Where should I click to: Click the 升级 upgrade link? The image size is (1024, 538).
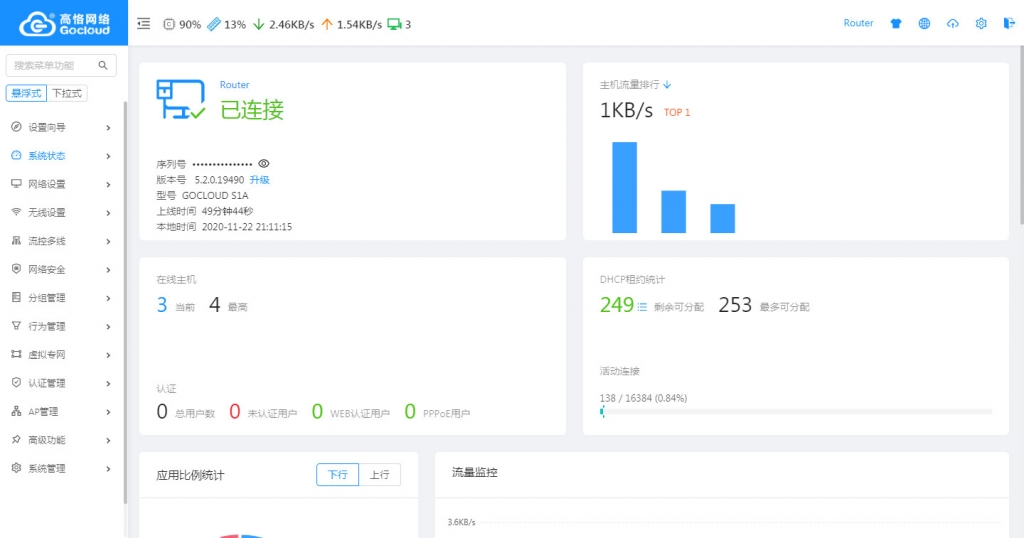260,180
